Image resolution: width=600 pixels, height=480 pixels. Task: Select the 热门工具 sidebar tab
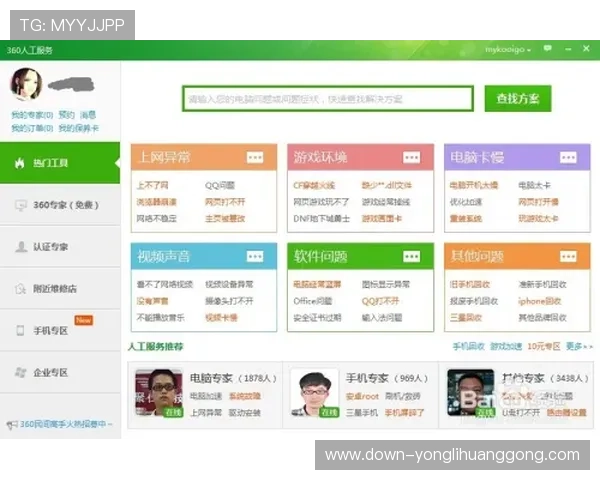click(60, 163)
